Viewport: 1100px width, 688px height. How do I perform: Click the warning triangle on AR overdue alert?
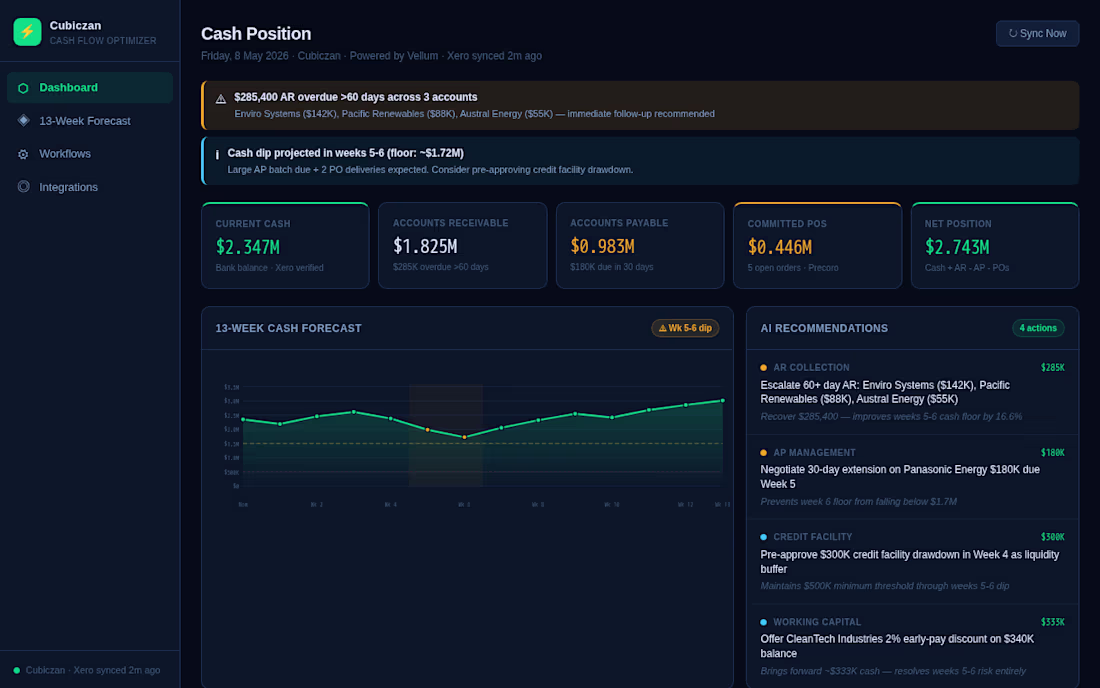tap(220, 99)
